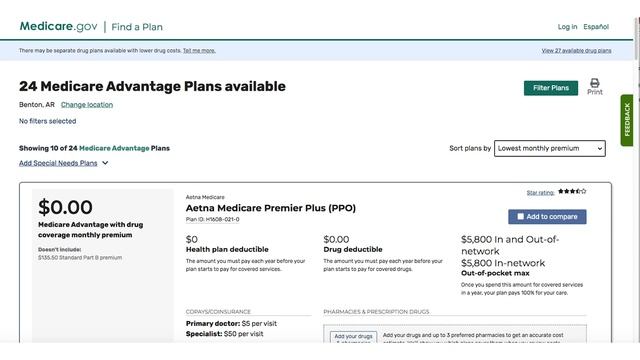The height and width of the screenshot is (360, 640).
Task: Click the Log in link
Action: click(x=567, y=27)
